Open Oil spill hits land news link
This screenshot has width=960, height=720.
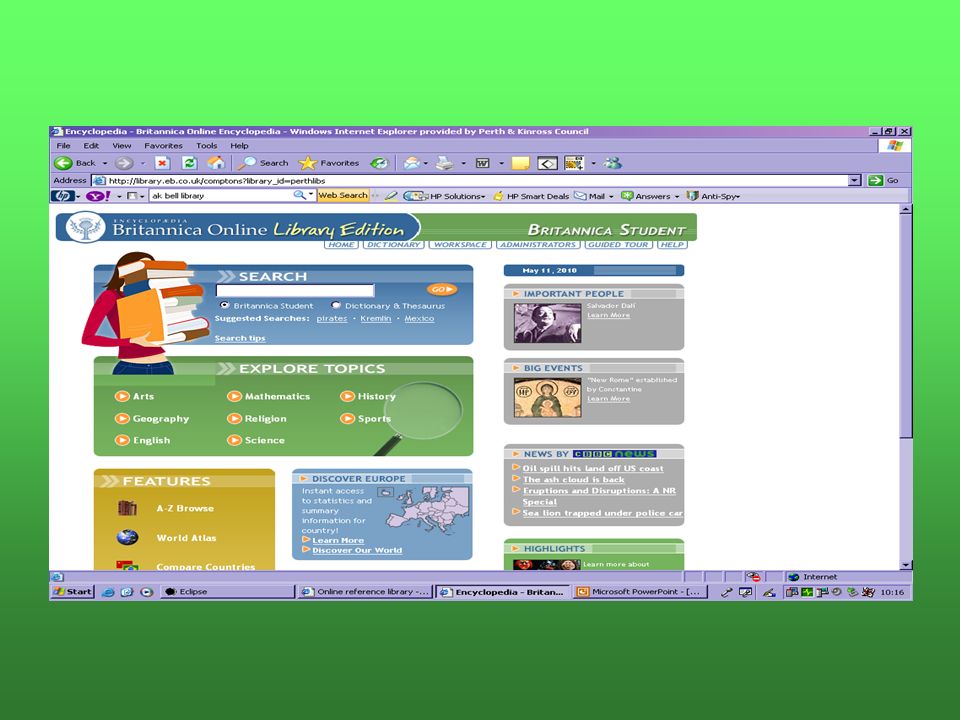coord(593,468)
